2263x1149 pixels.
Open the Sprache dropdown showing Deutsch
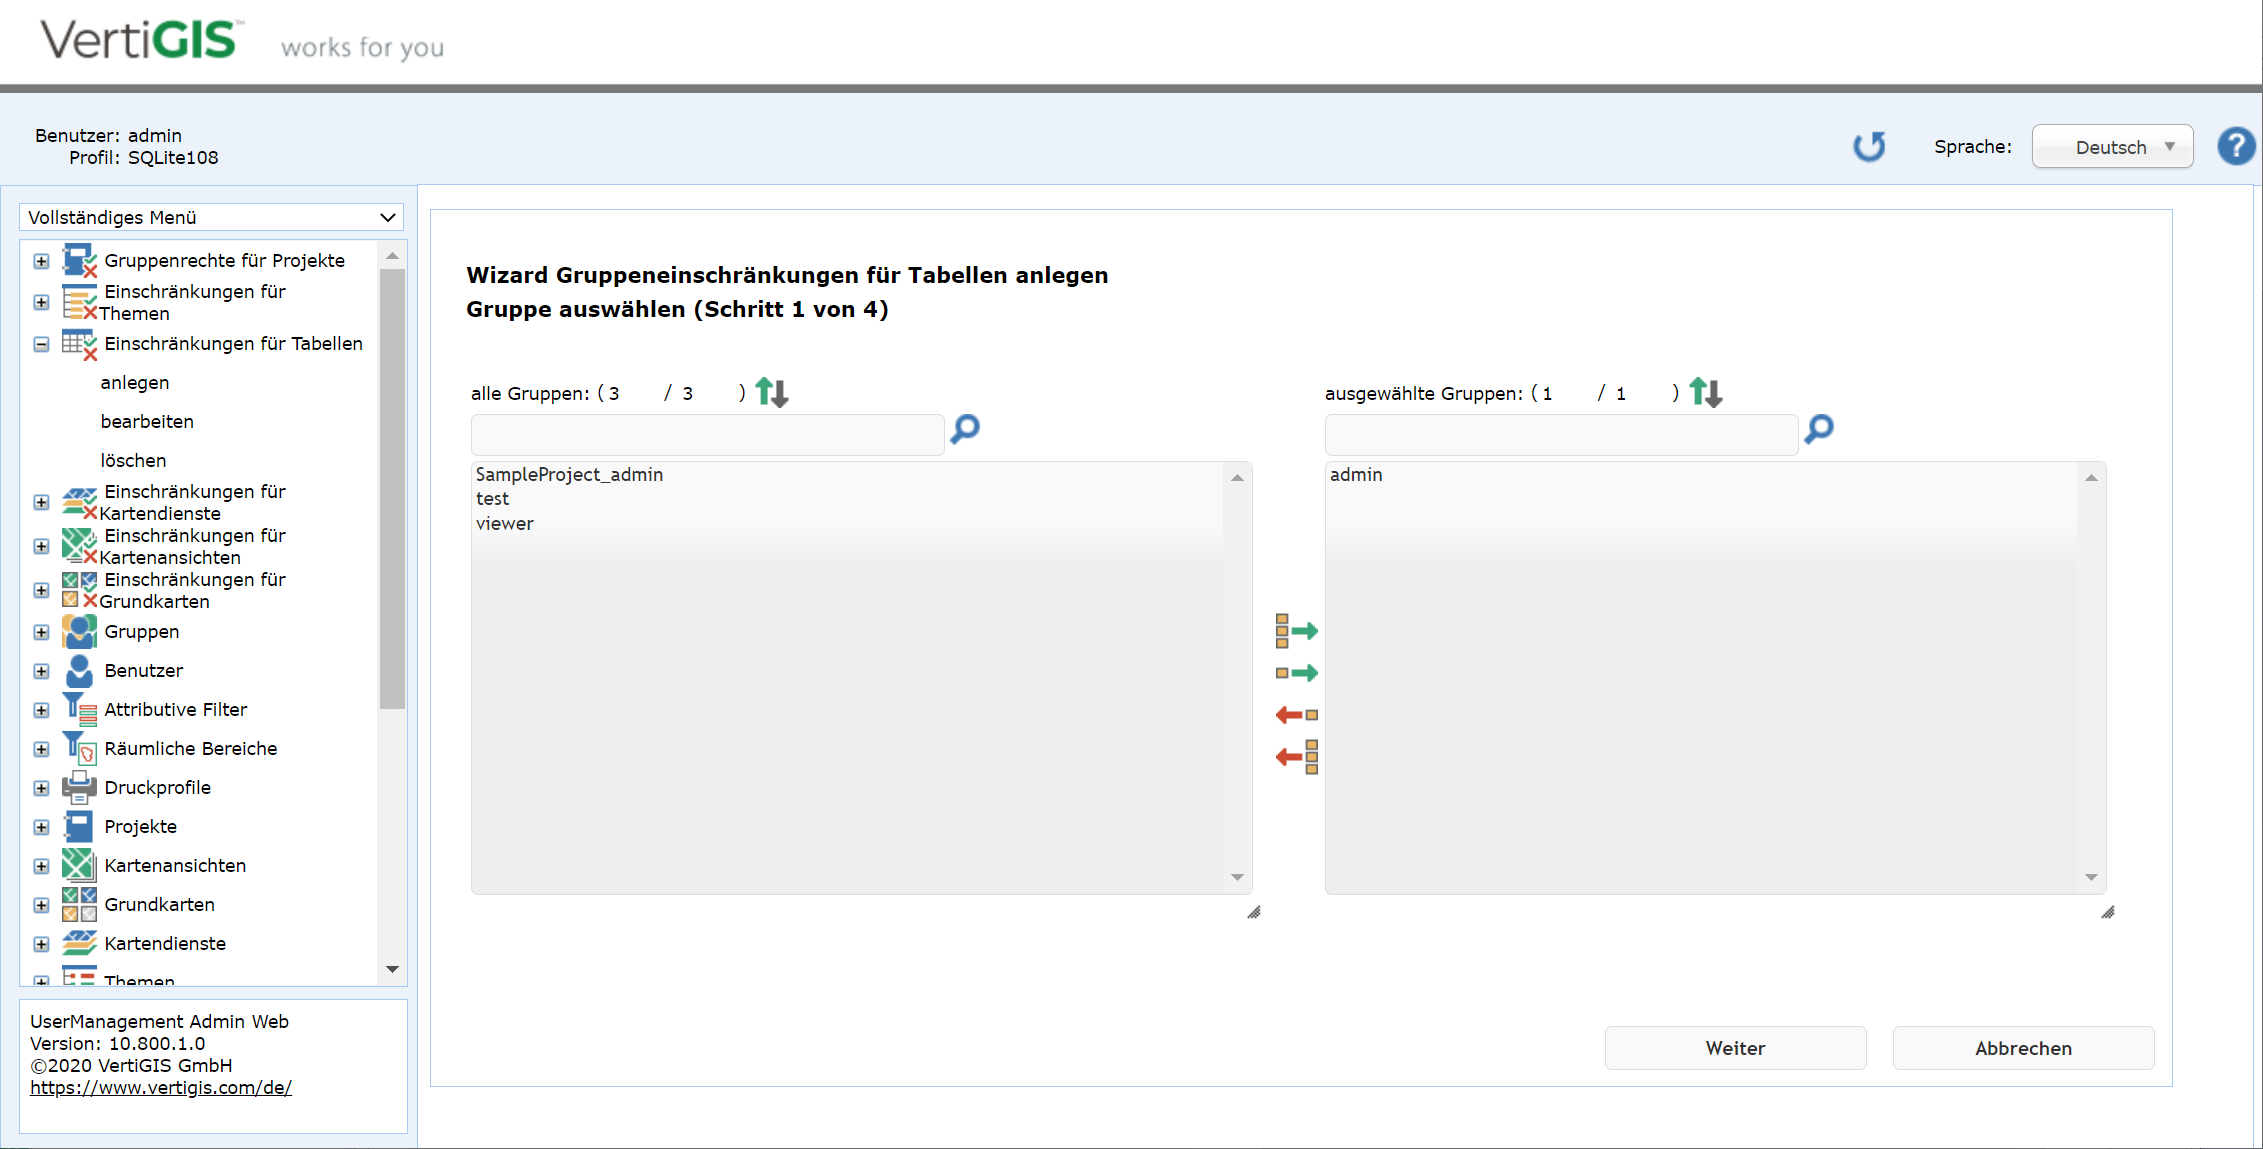coord(2112,146)
